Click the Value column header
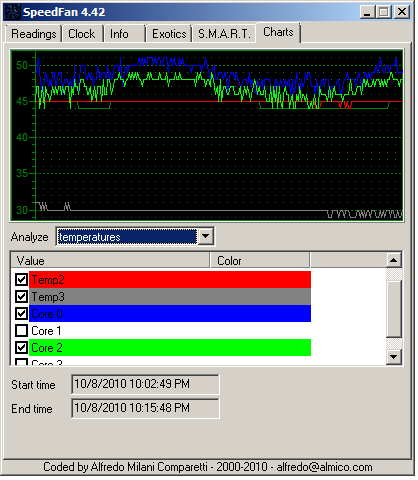 tap(110, 261)
